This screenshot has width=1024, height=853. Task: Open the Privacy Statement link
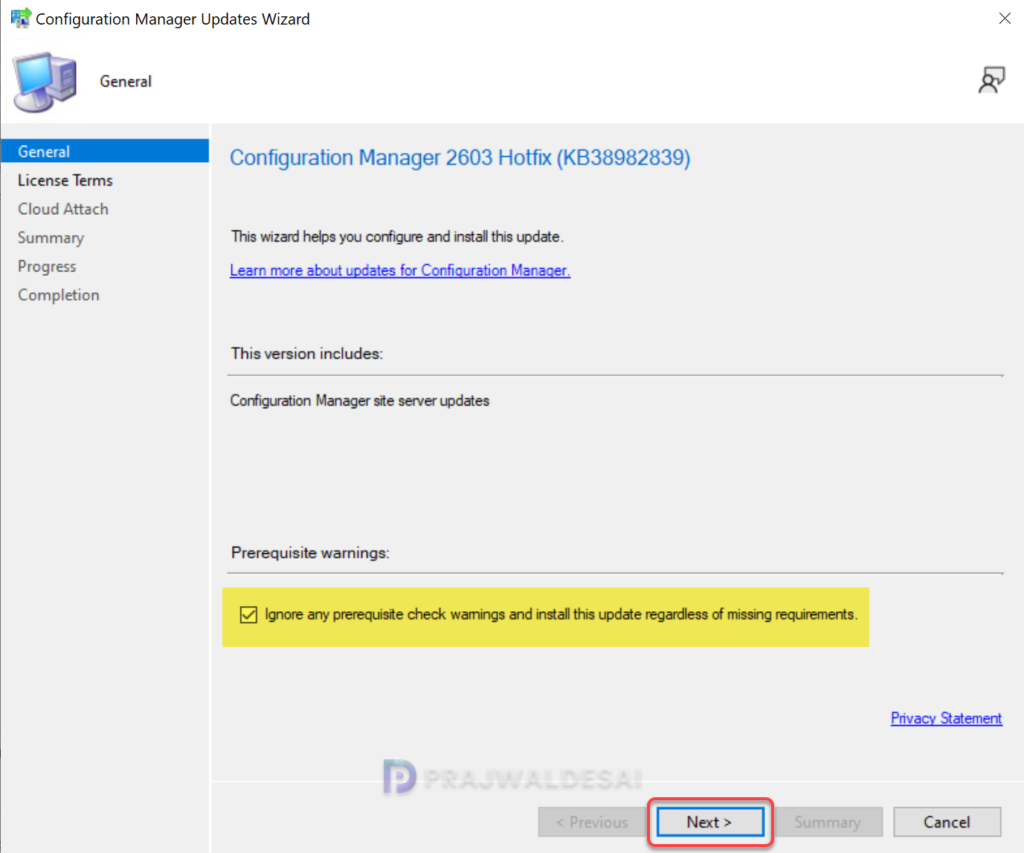point(946,718)
